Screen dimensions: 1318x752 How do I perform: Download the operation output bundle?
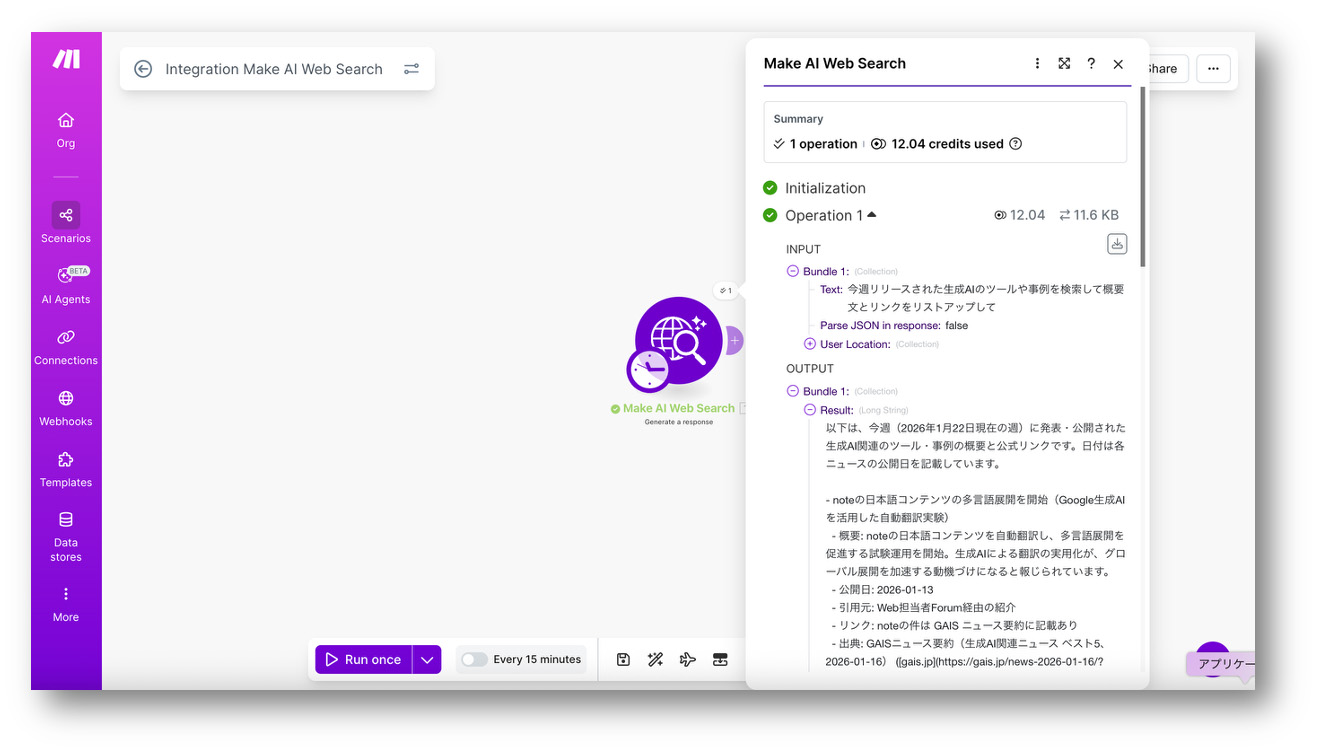[1117, 244]
